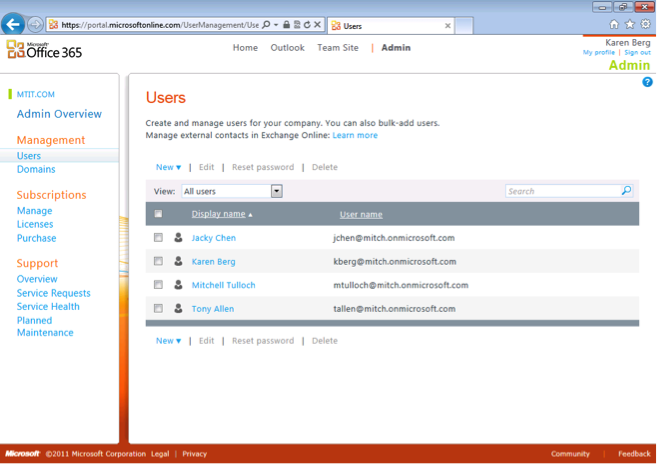Open Team Site in top navigation
657x464 pixels.
tap(338, 48)
